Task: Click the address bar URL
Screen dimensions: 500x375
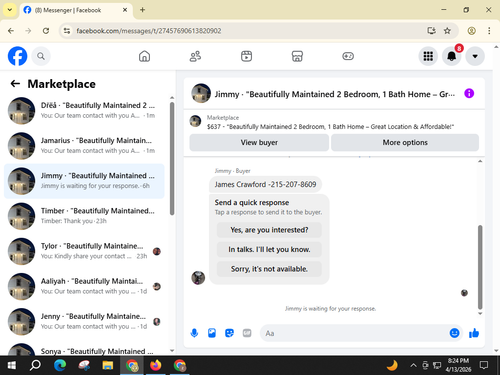Action: (x=149, y=31)
